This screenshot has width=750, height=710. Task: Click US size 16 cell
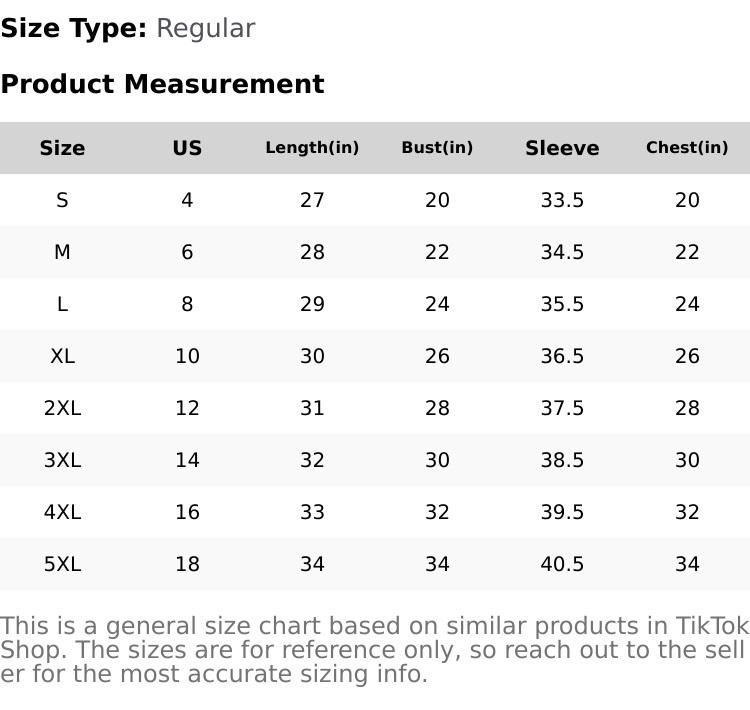click(187, 512)
